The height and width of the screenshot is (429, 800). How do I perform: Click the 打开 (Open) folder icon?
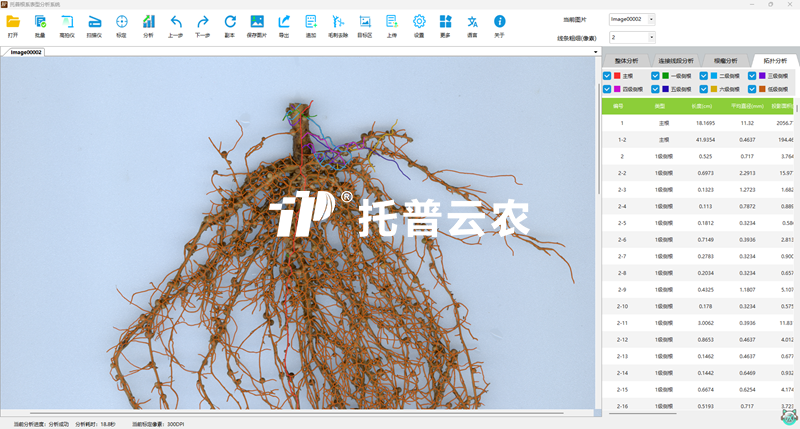13,22
